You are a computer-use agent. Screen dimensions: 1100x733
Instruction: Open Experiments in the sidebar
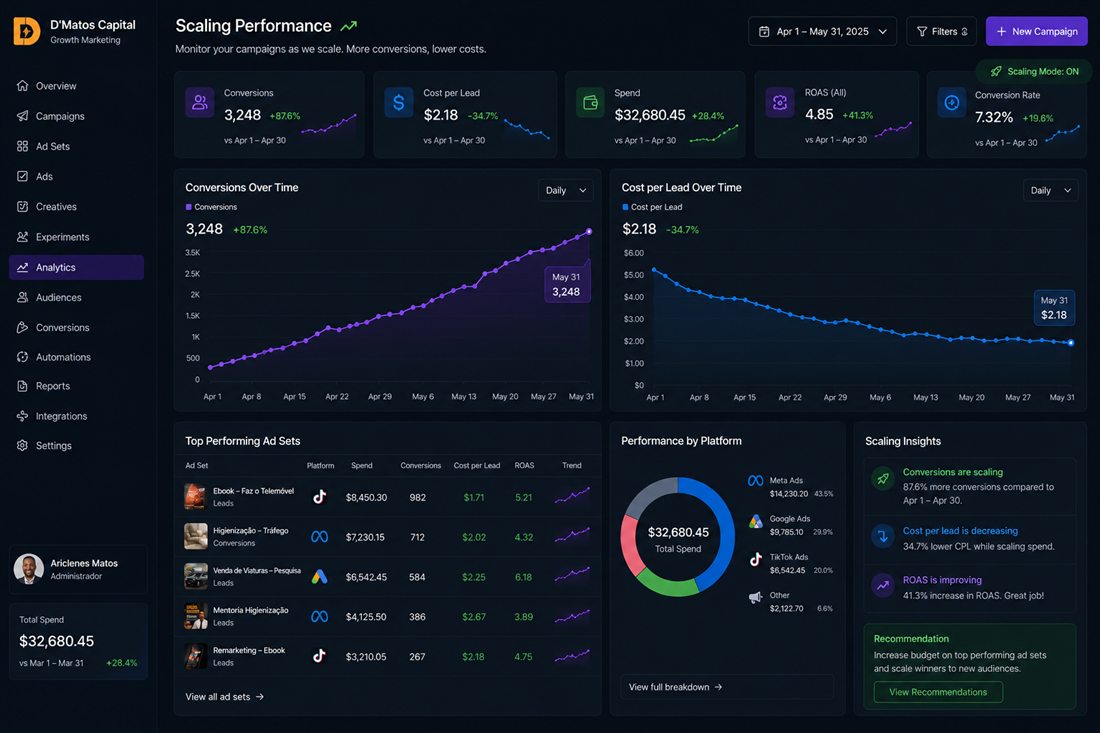click(x=76, y=236)
